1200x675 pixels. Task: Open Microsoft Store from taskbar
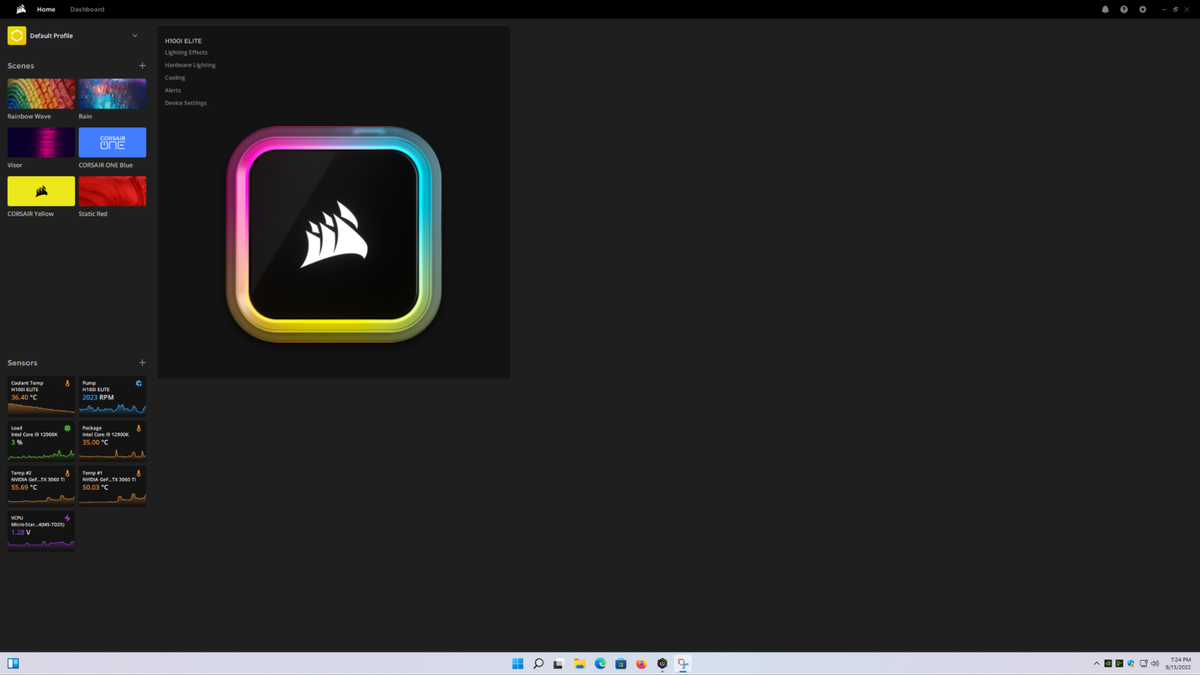tap(620, 664)
